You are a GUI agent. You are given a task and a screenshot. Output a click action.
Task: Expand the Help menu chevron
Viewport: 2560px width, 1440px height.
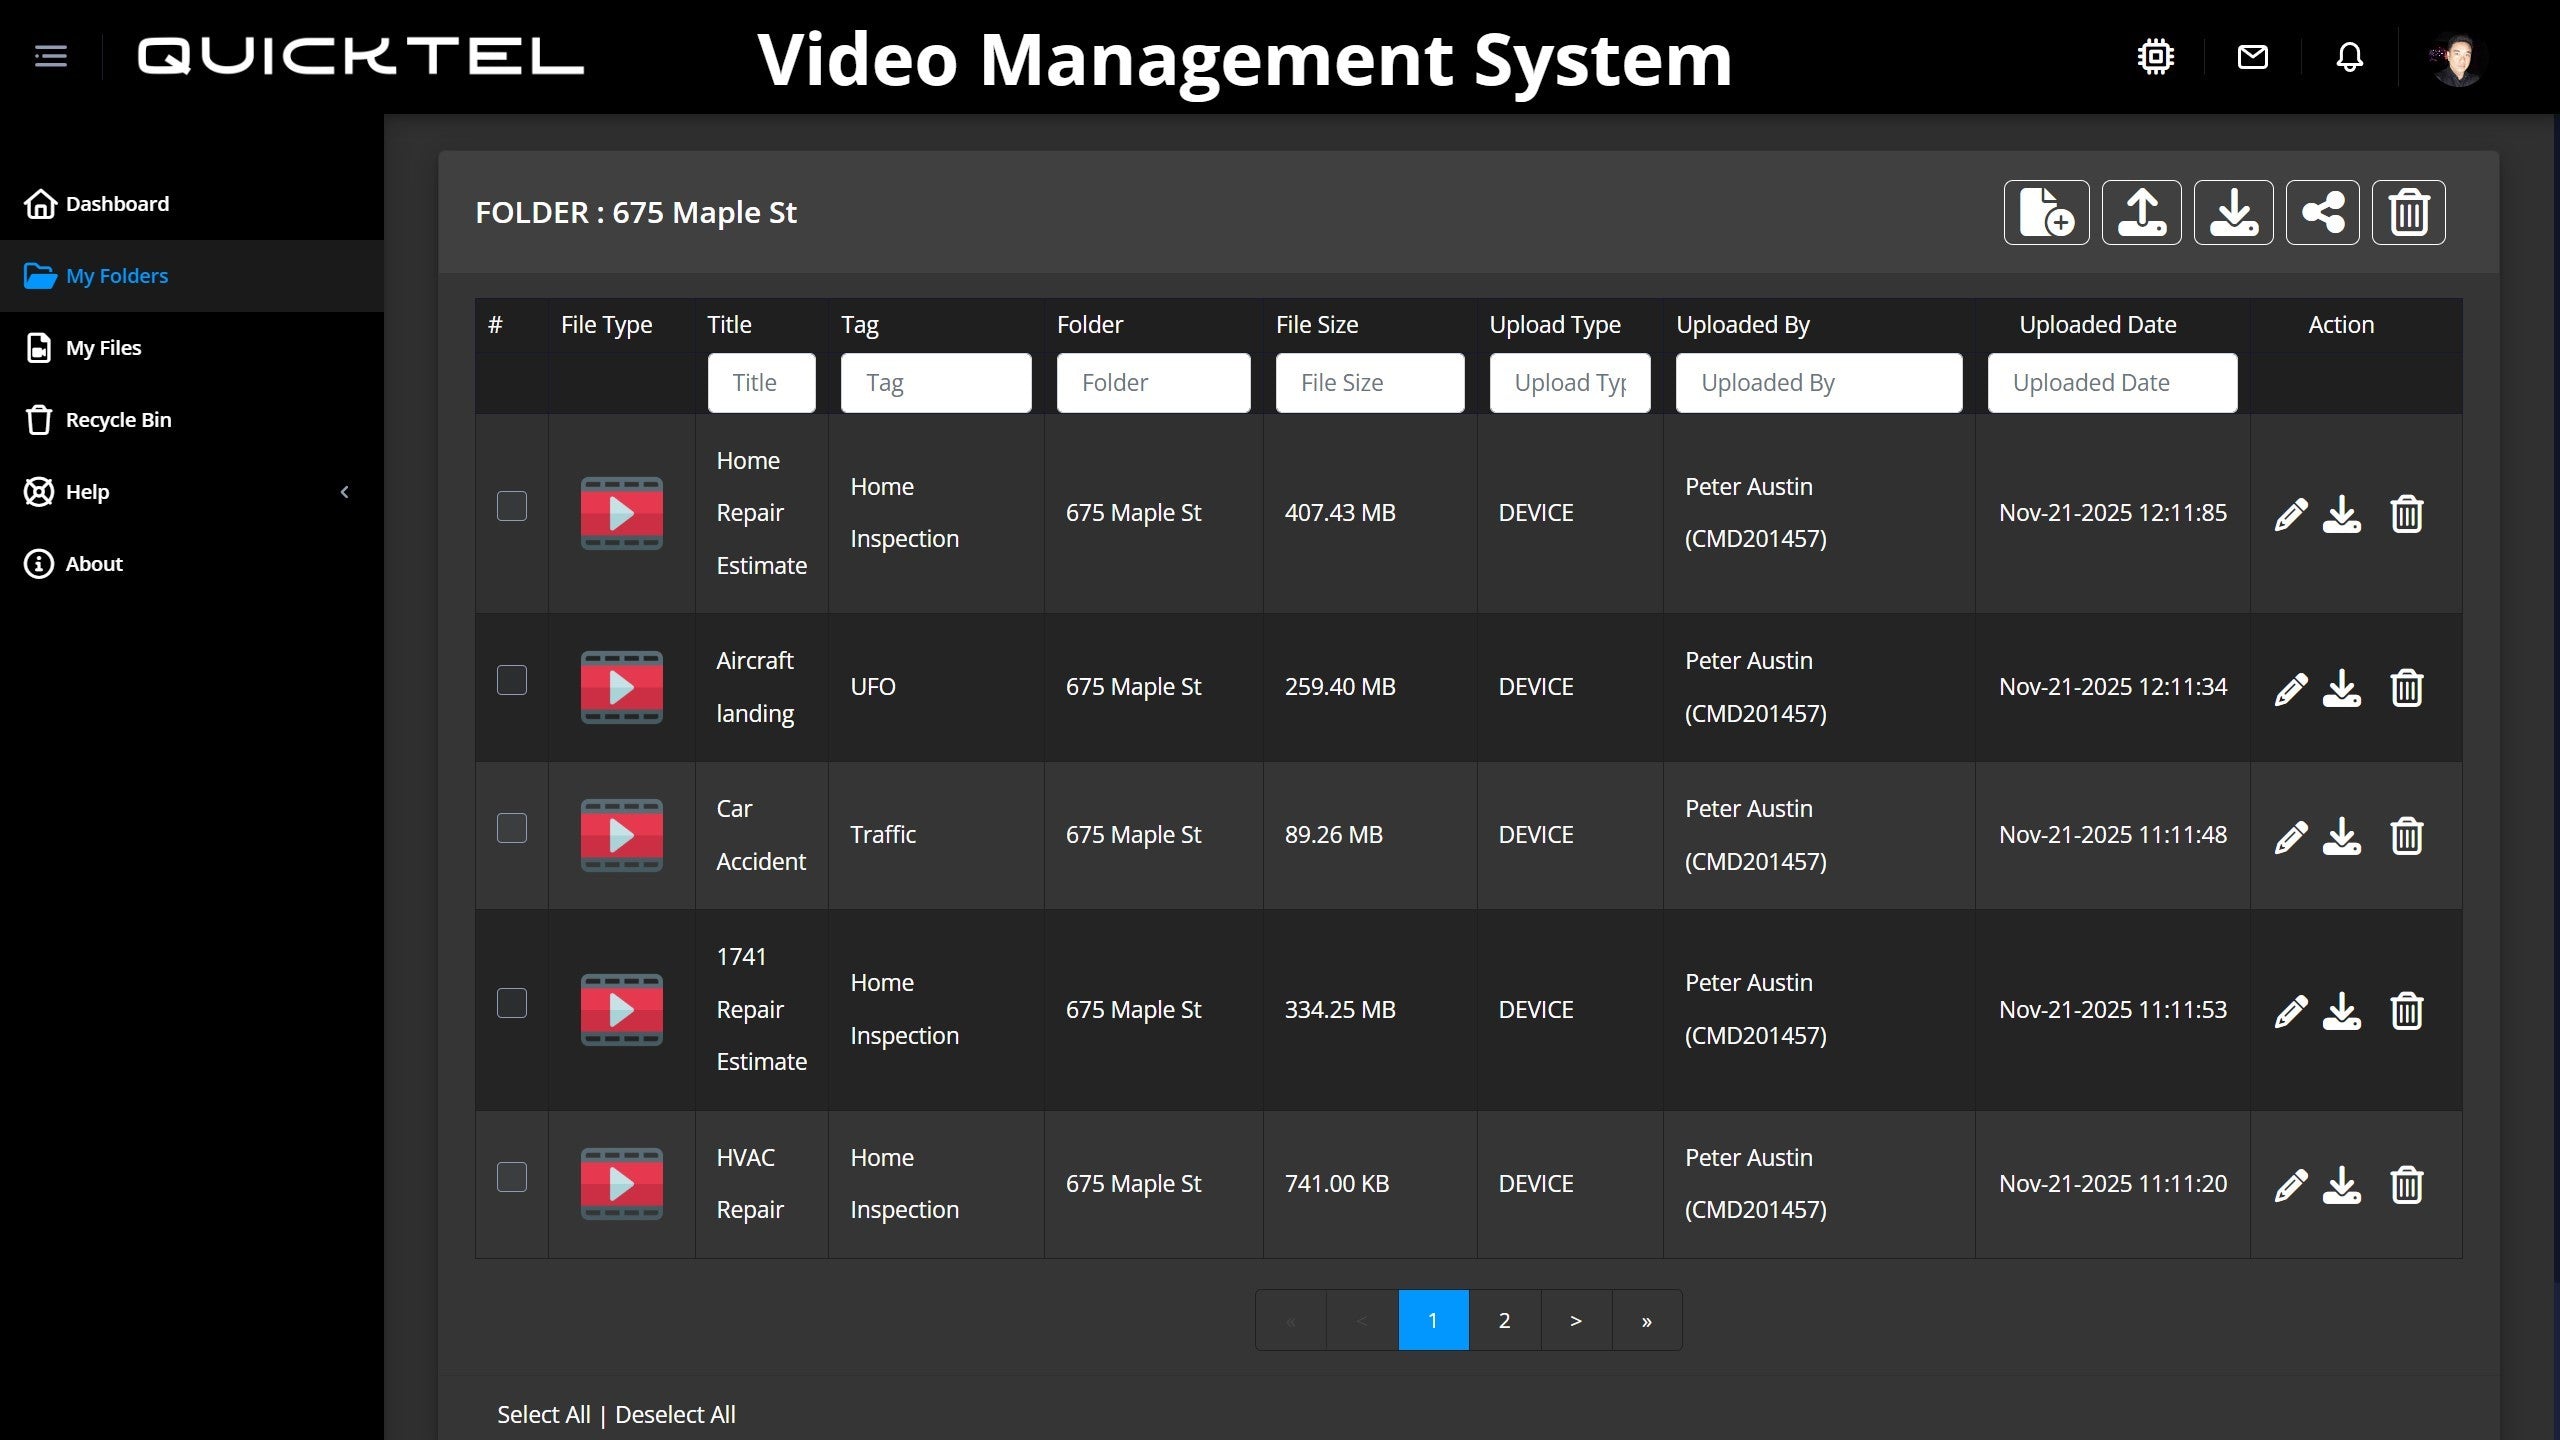345,492
